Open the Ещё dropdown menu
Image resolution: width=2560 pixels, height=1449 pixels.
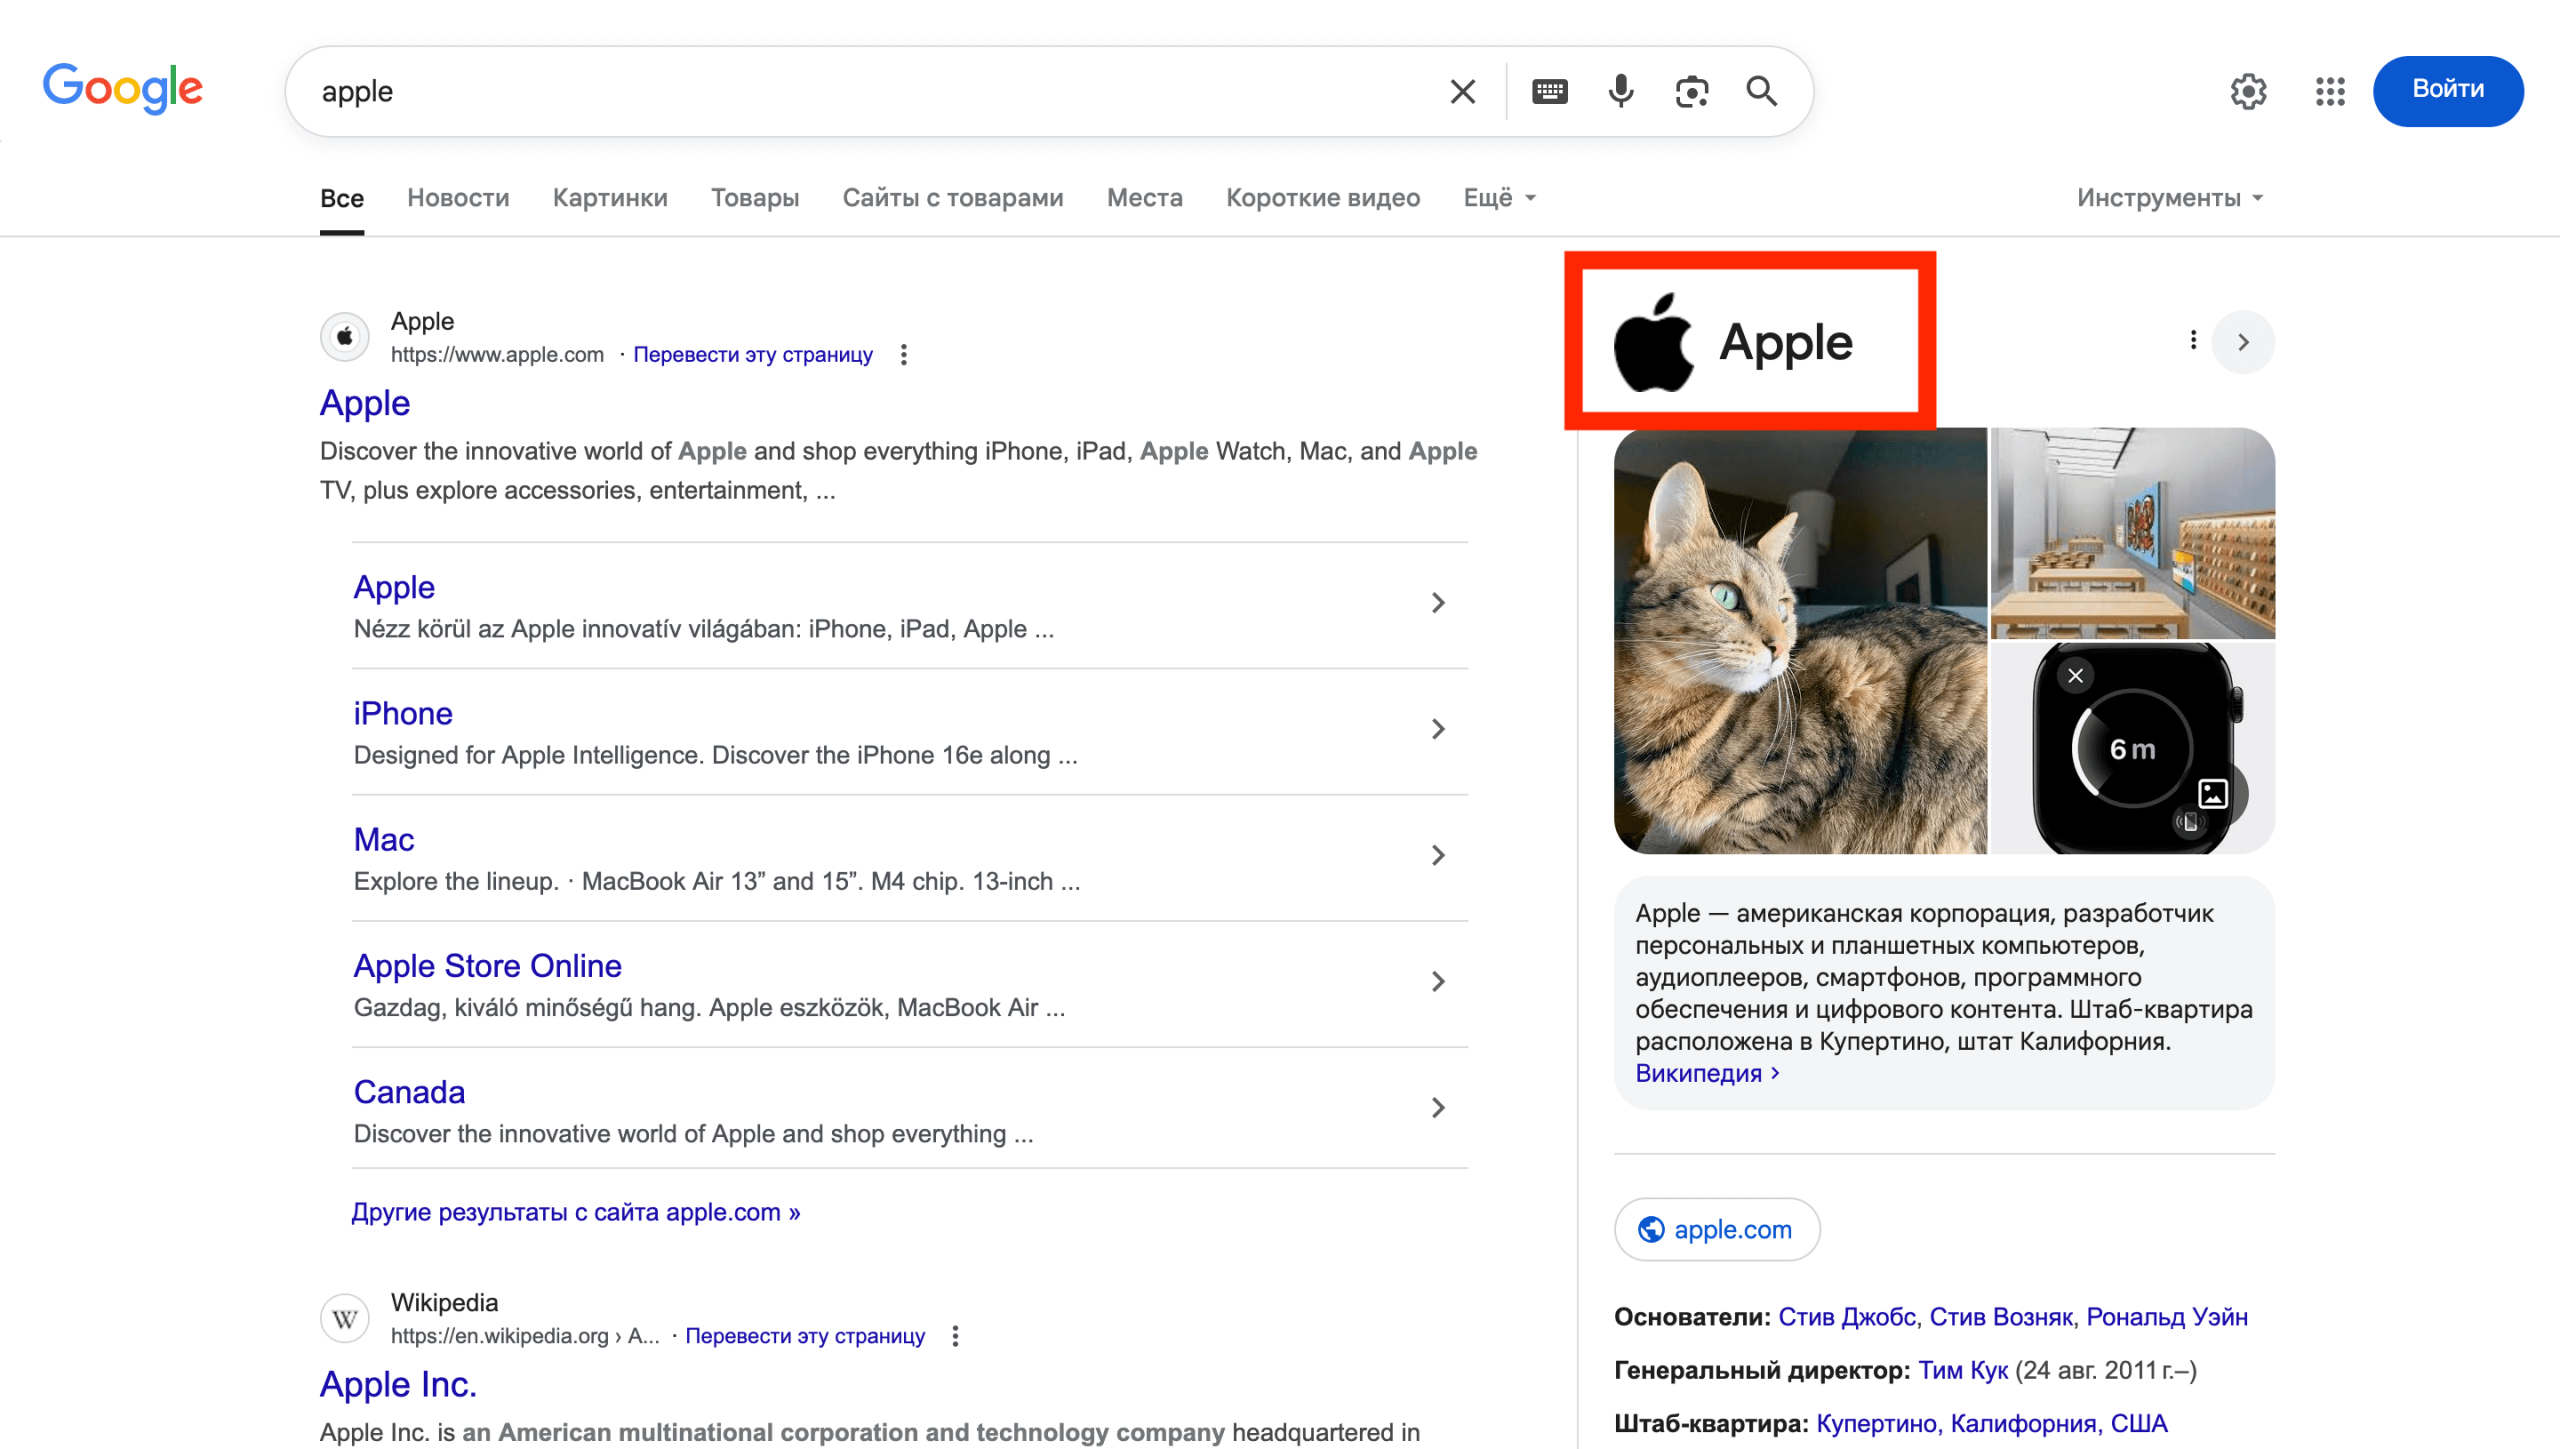[1499, 198]
